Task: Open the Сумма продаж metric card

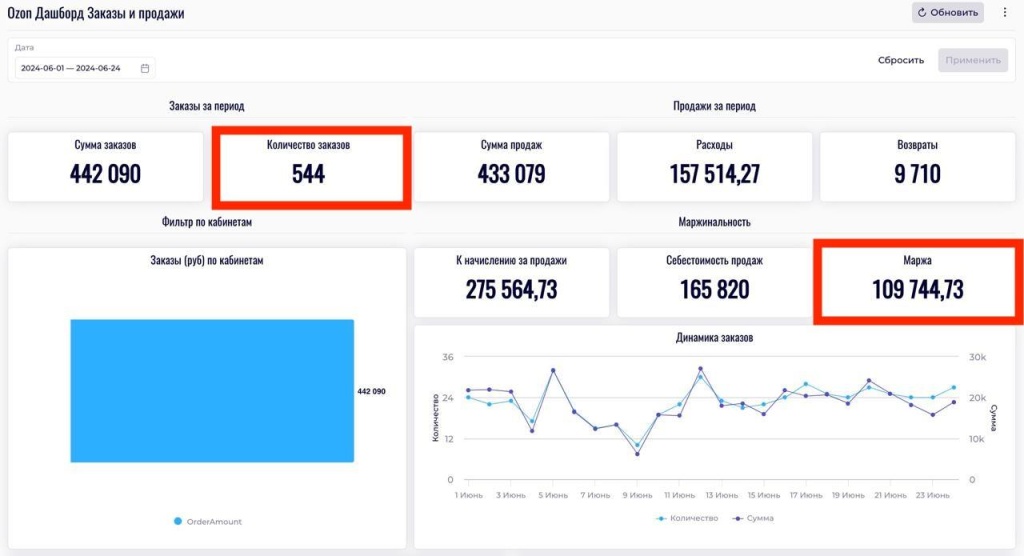Action: pyautogui.click(x=511, y=166)
